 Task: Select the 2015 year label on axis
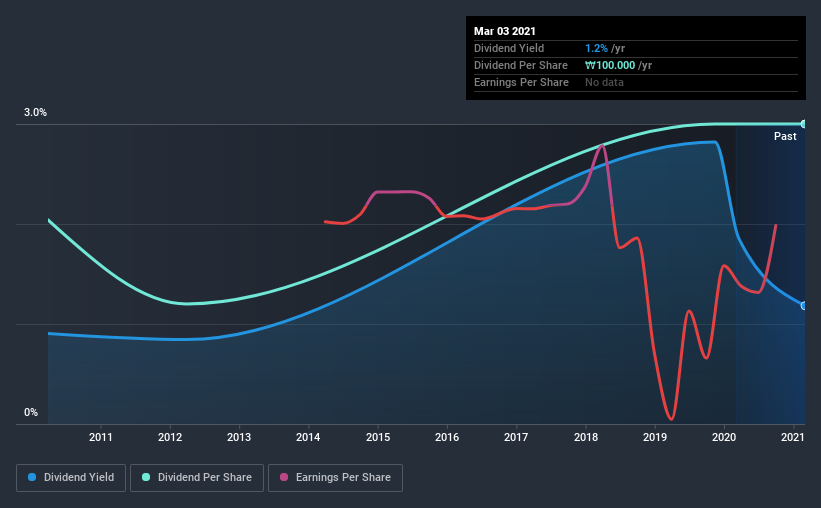point(378,437)
